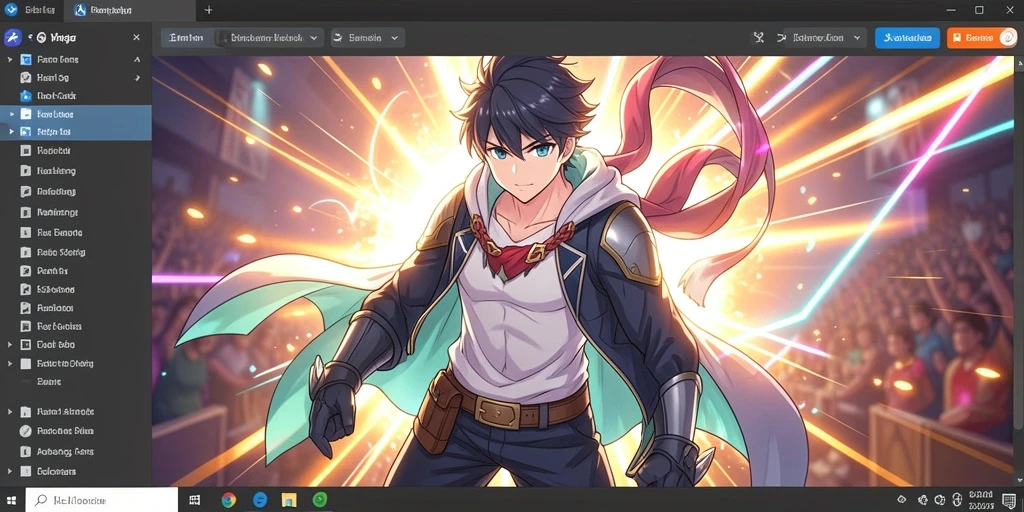Click the pencil-circle icon near the sidebar bottom
Viewport: 1024px width, 512px height.
point(25,431)
